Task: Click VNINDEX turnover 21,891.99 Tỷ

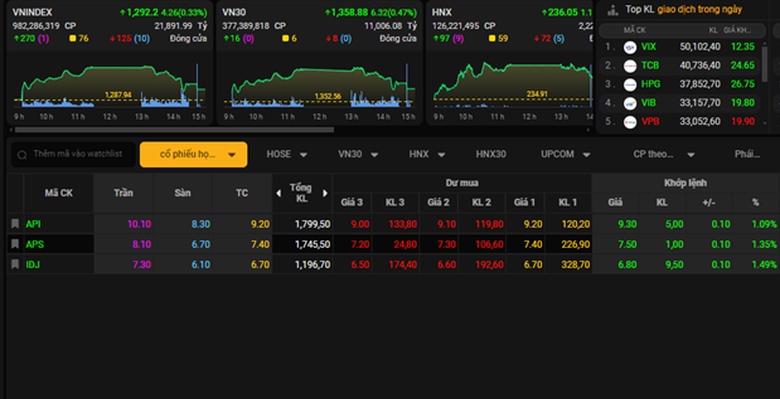Action: coord(181,25)
